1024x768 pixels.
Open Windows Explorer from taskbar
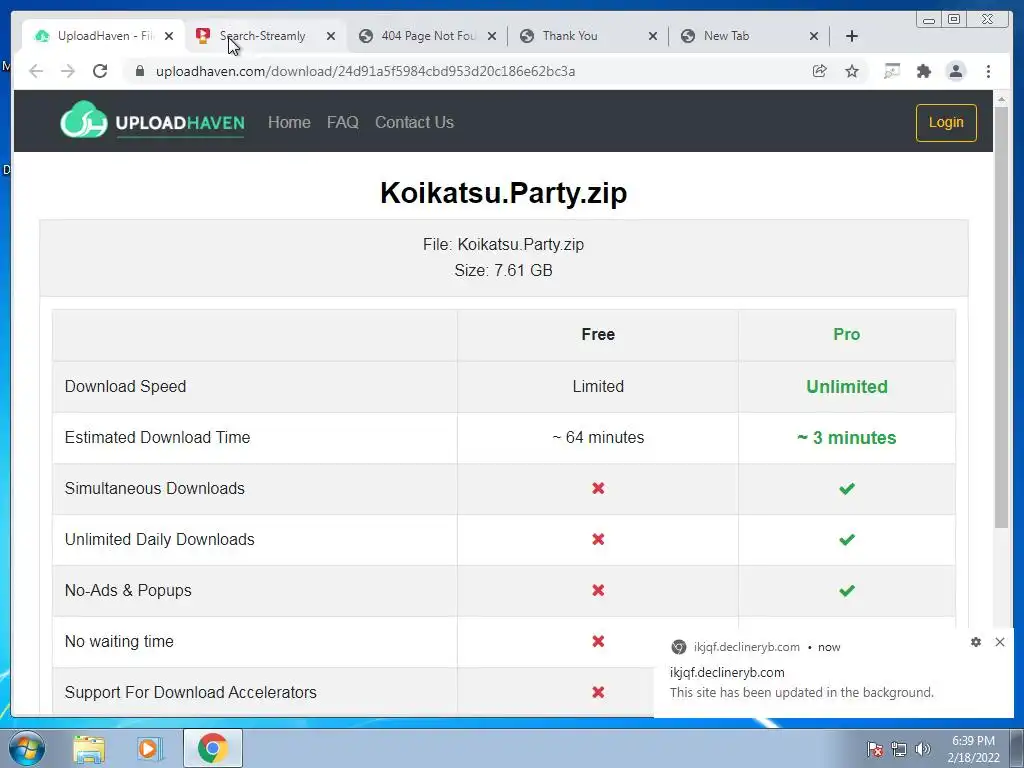(89, 748)
